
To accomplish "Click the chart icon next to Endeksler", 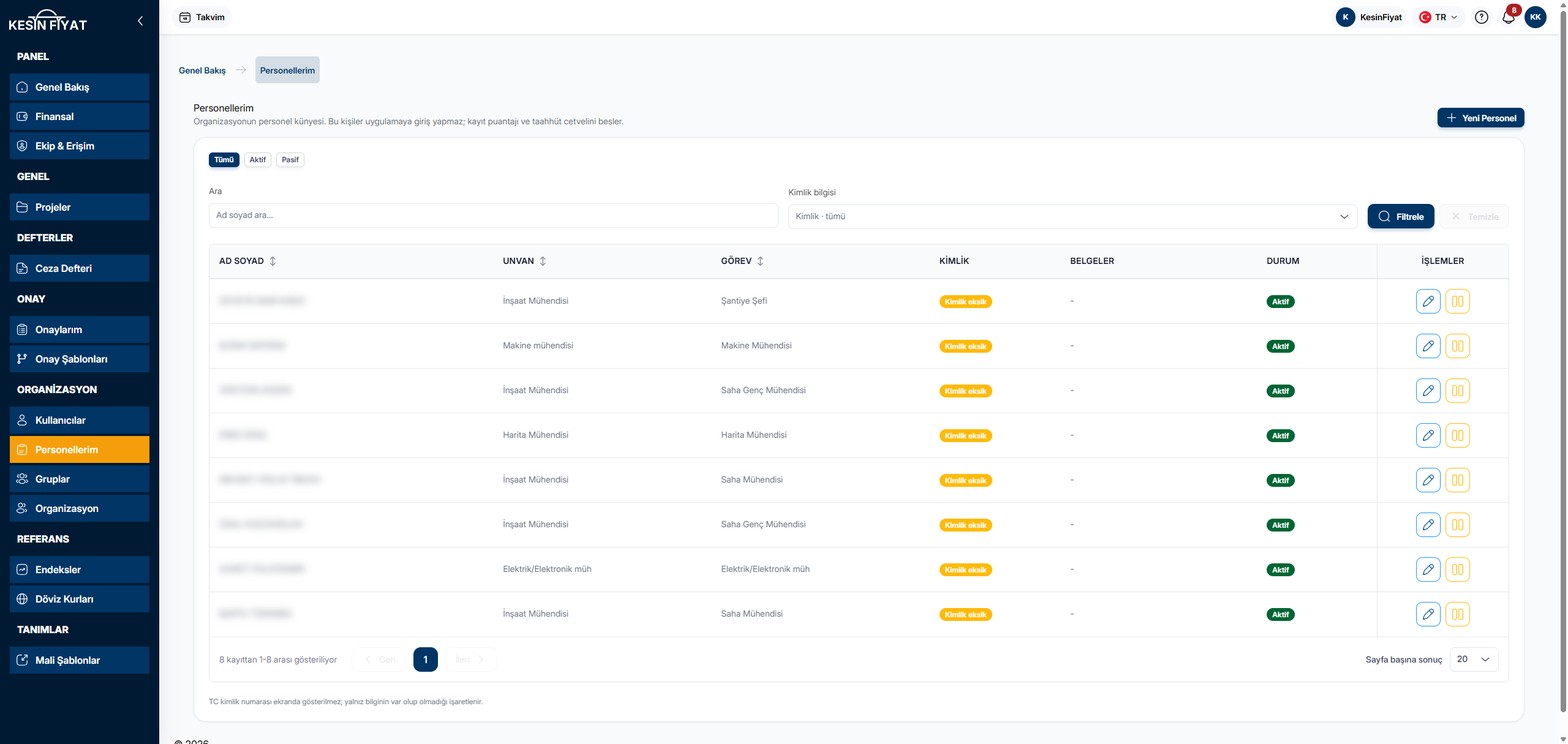I will [x=23, y=570].
